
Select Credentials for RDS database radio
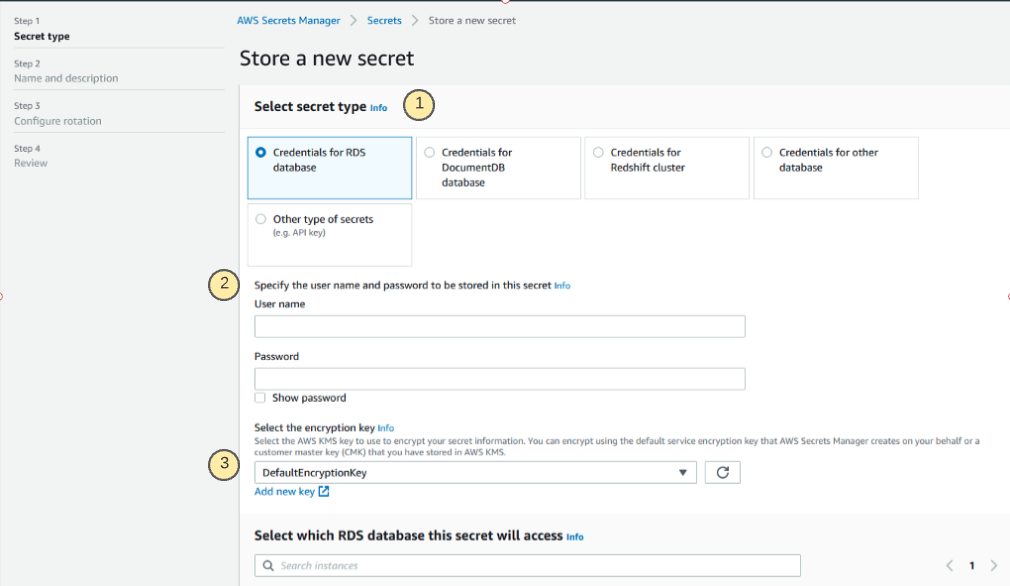[260, 153]
